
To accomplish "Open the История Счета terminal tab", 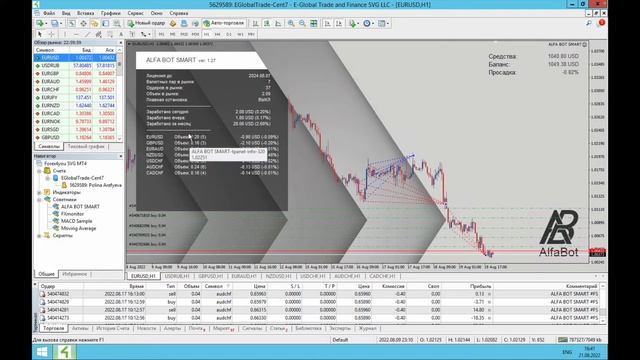I will 113,328.
